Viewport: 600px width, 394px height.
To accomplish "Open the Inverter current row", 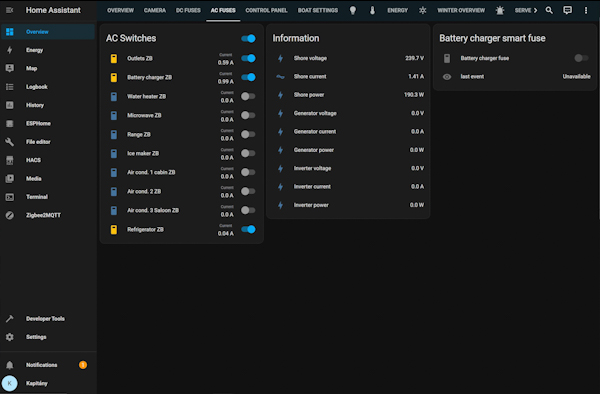I will 348,187.
